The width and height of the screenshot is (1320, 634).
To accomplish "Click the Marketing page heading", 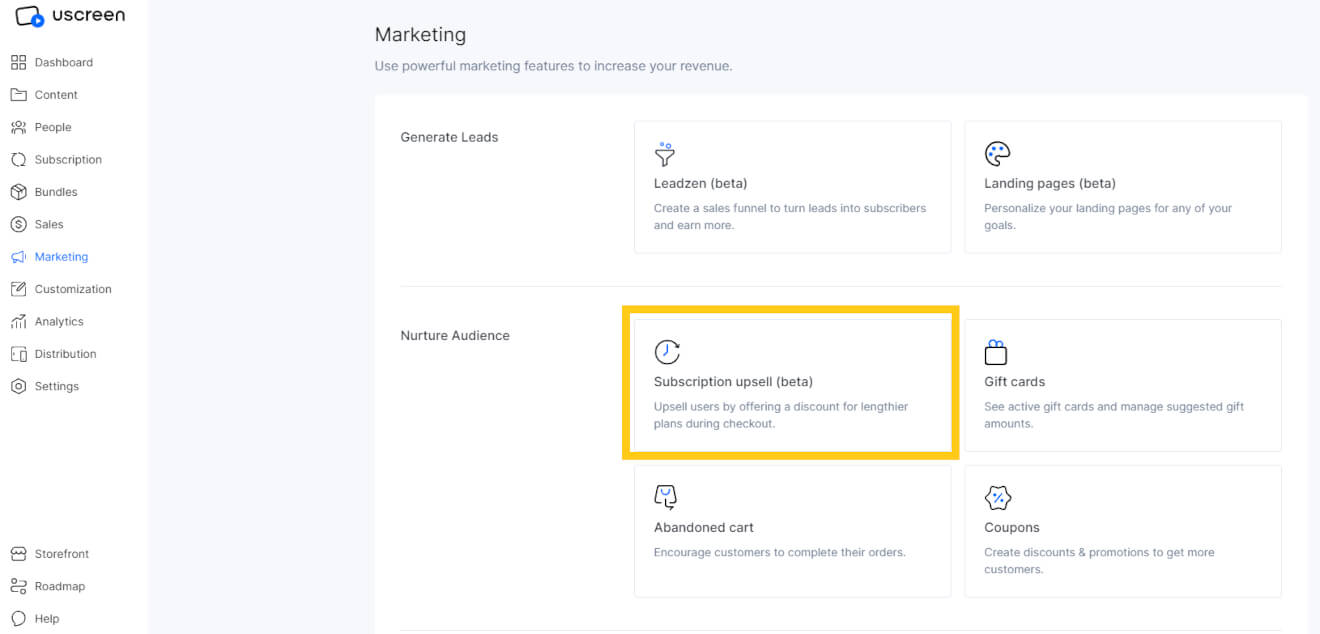I will point(420,34).
